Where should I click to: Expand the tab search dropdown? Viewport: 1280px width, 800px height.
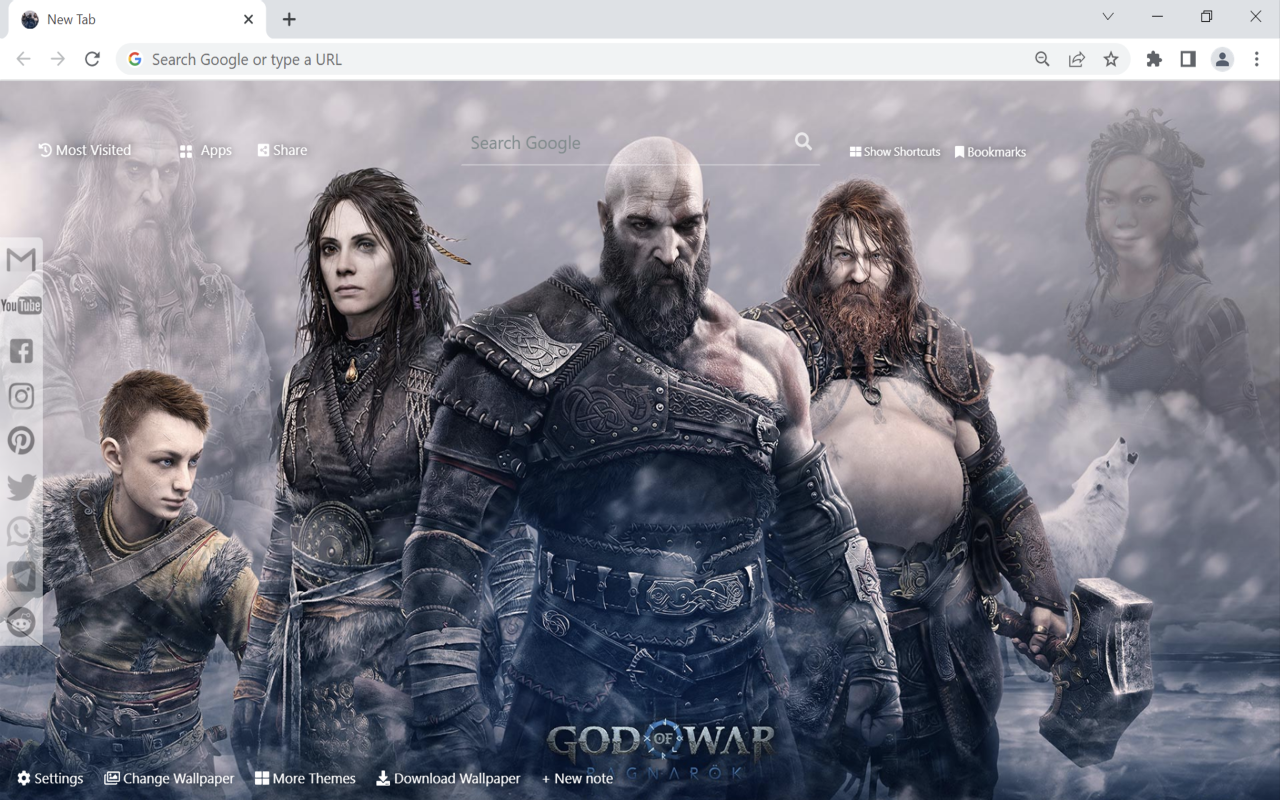coord(1108,17)
